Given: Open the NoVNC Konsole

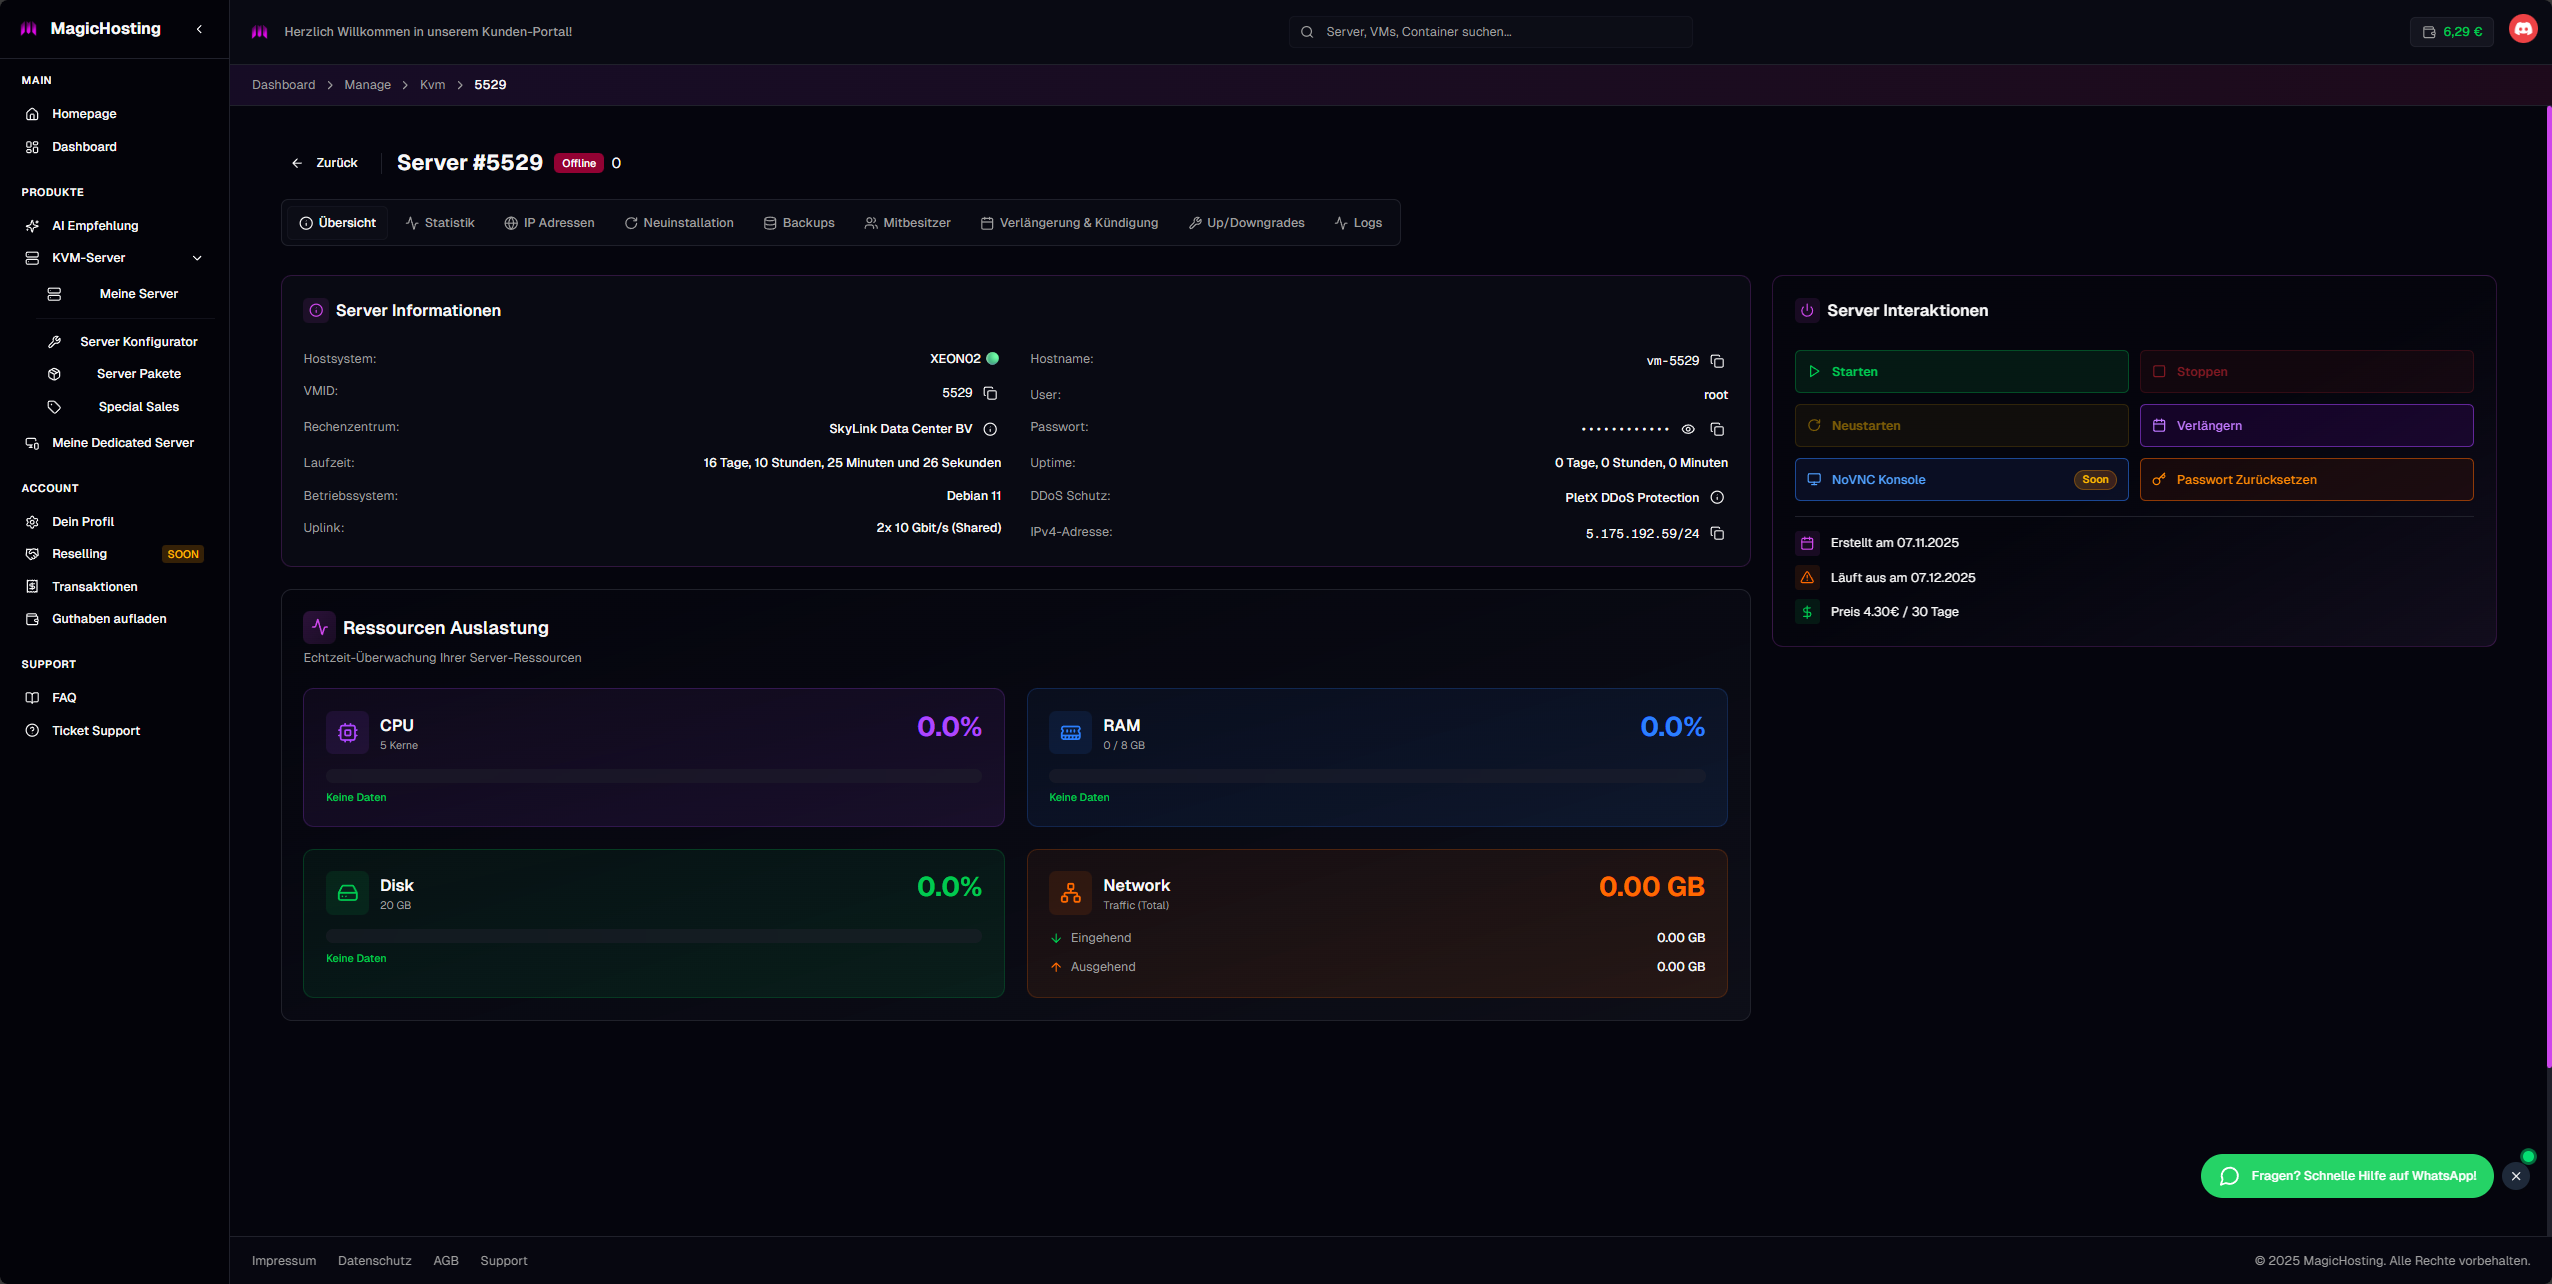Looking at the screenshot, I should tap(1959, 479).
